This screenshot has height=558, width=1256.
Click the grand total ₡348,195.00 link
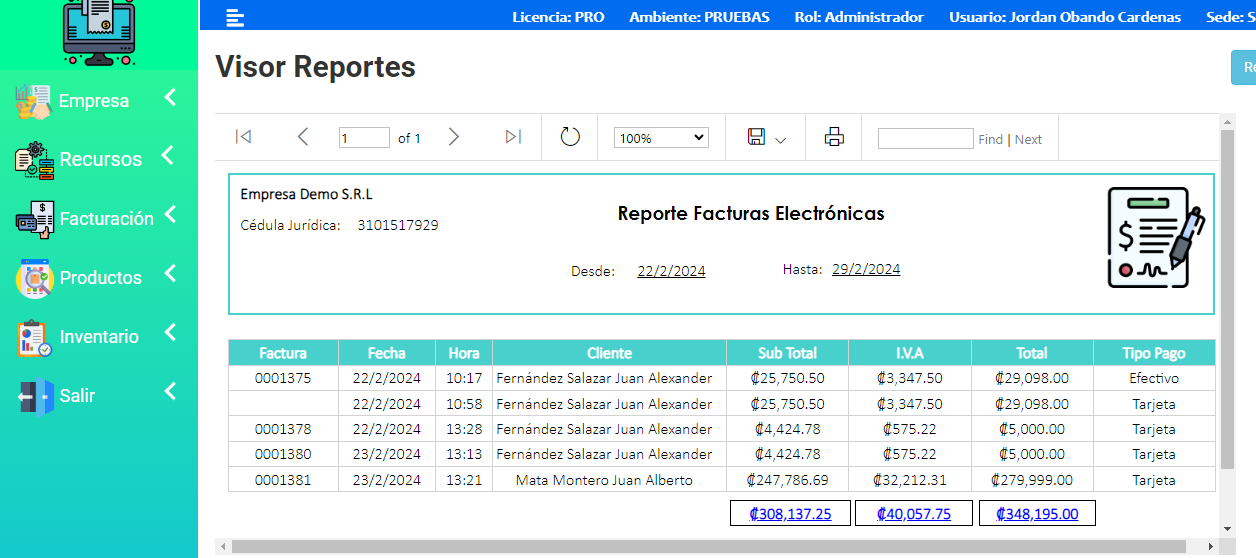point(1035,514)
